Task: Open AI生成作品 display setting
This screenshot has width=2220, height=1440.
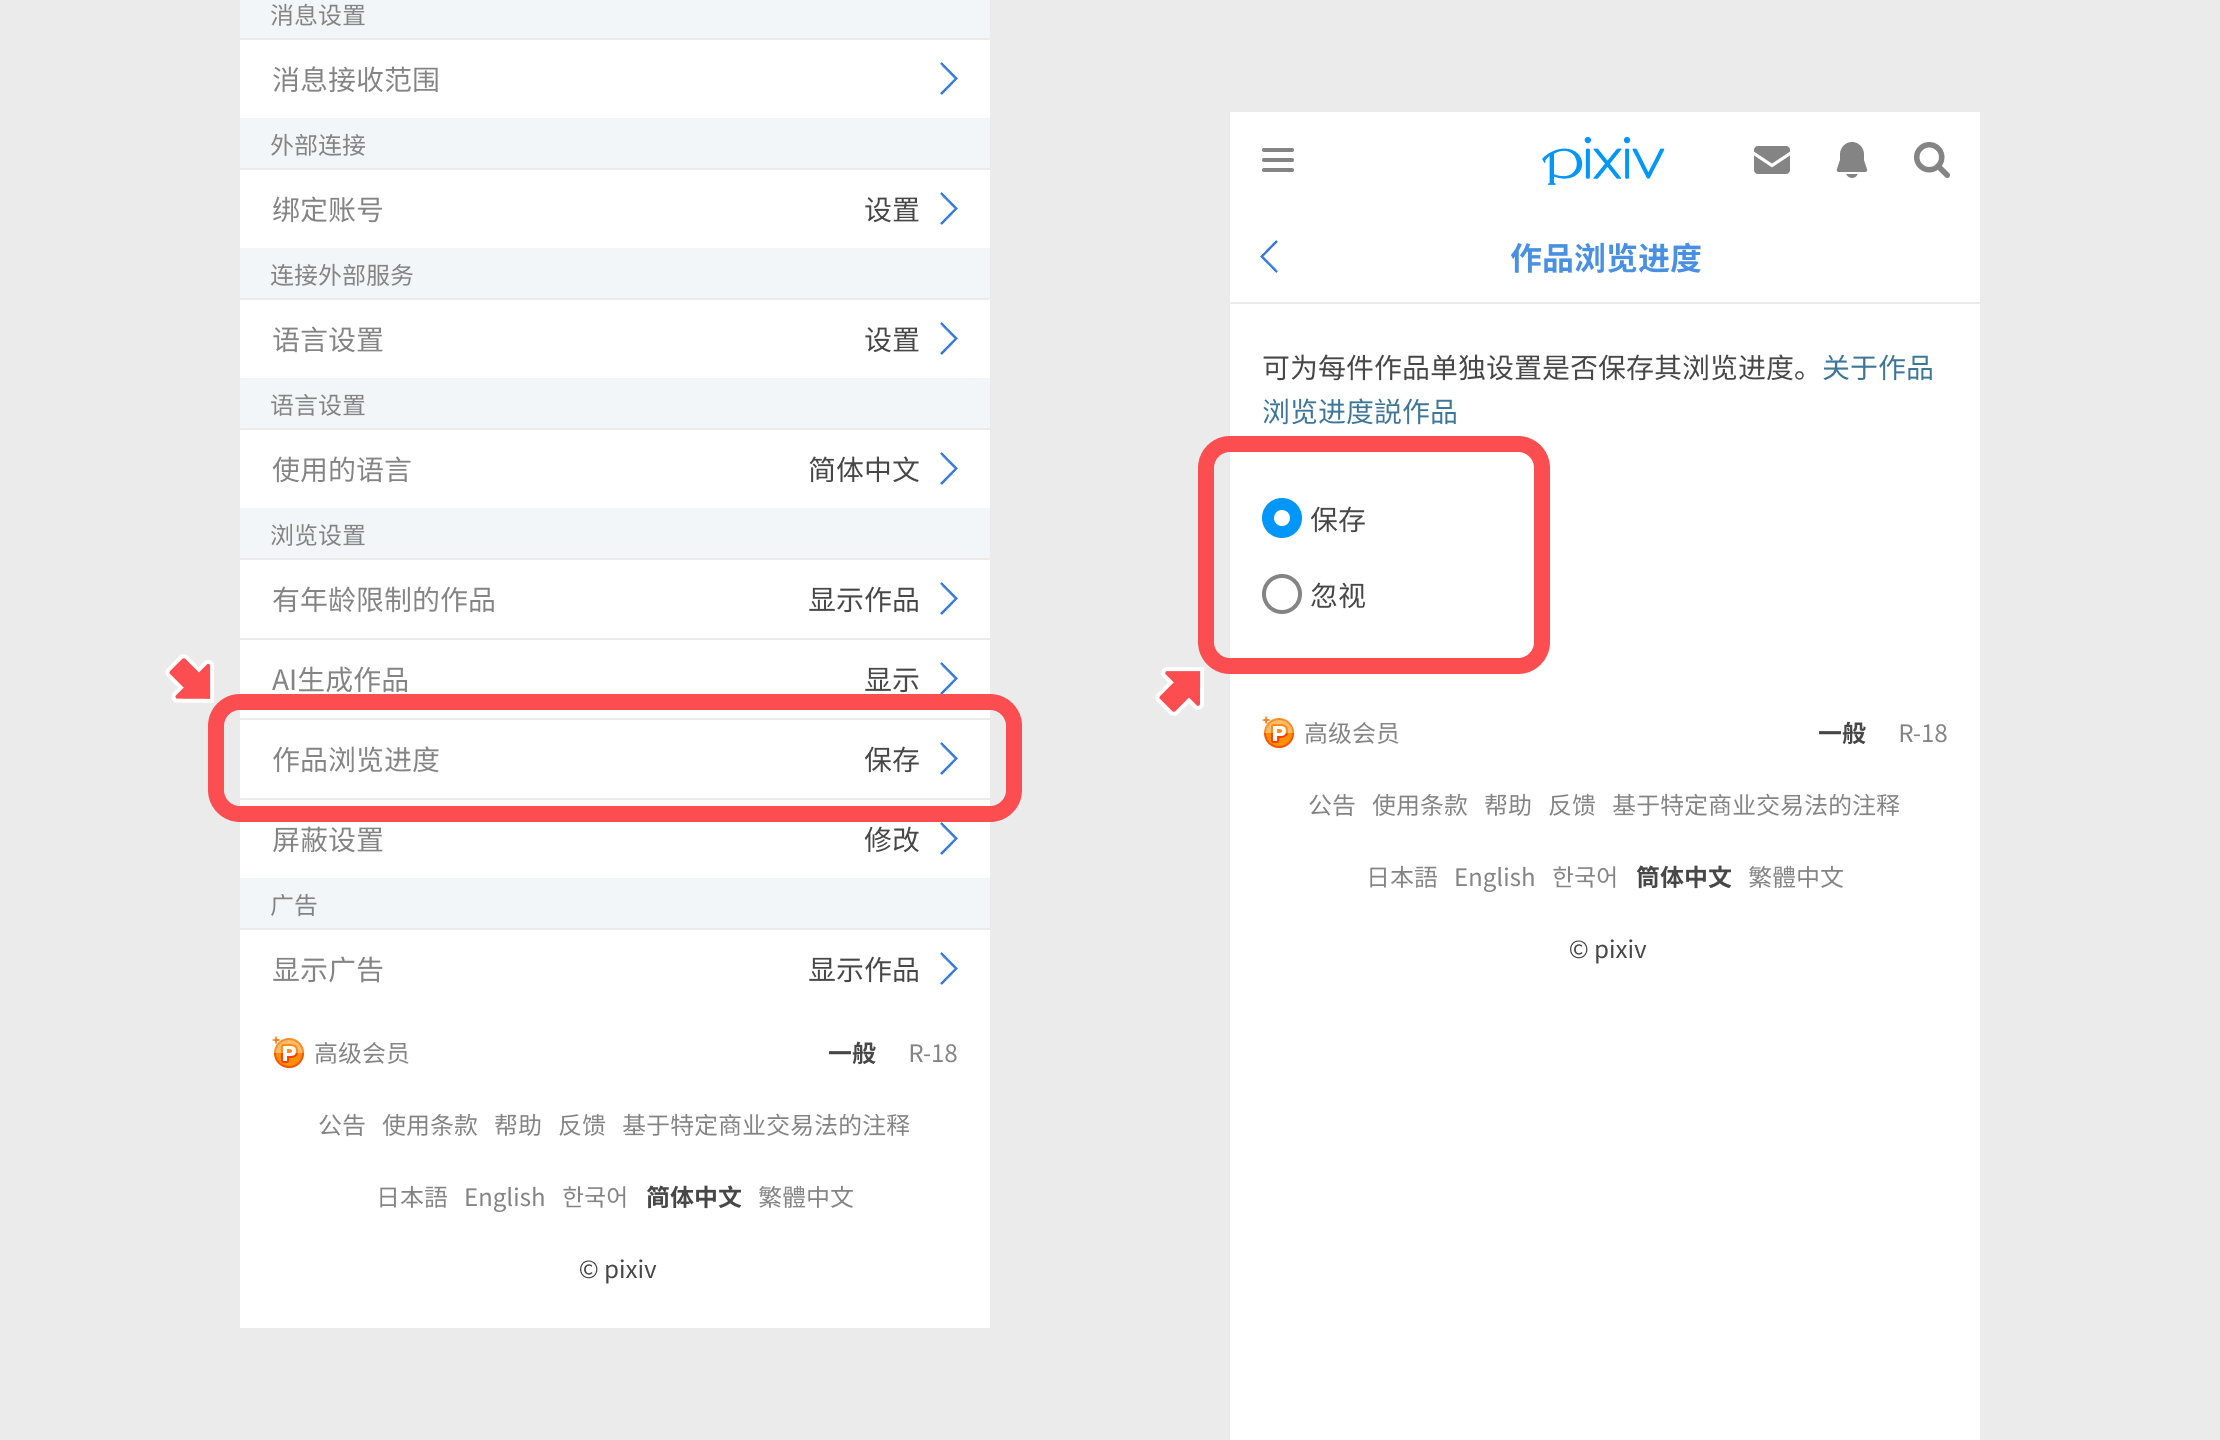Action: pos(614,679)
